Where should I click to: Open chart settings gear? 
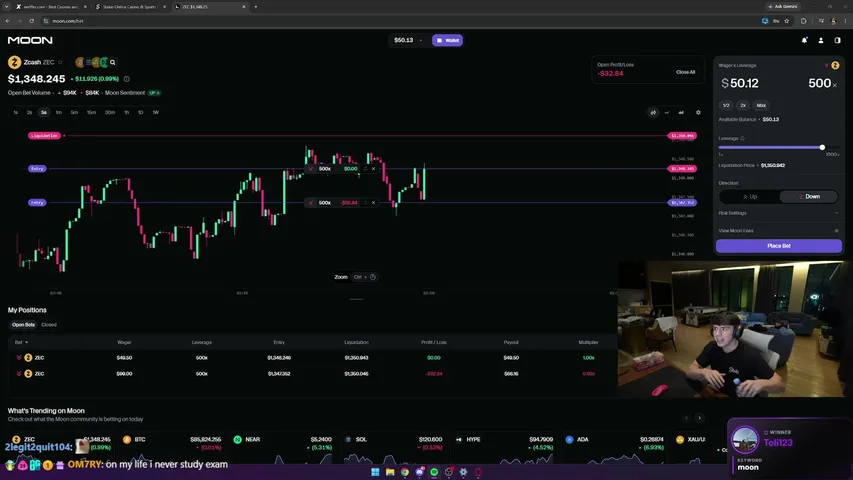699,113
